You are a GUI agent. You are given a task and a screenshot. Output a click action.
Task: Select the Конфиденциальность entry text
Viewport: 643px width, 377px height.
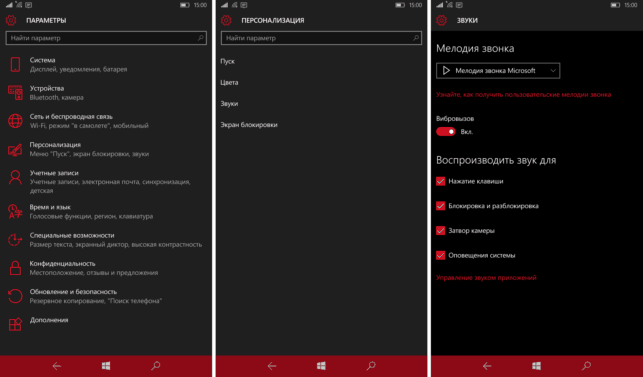(62, 263)
